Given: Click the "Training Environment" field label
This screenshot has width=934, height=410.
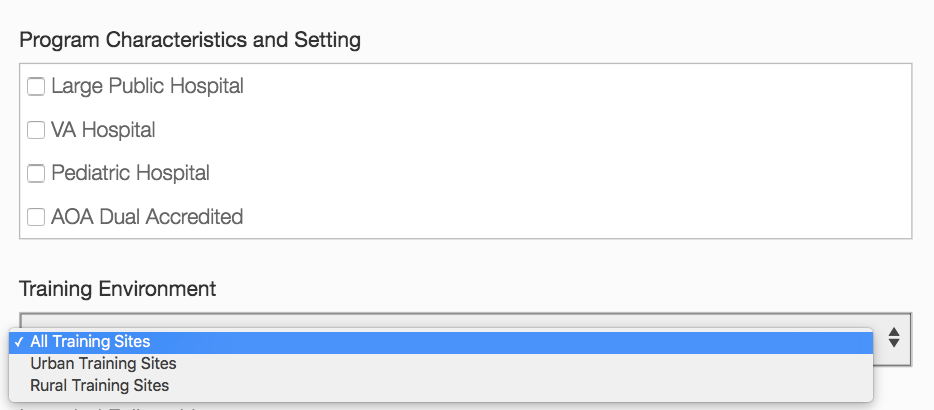Looking at the screenshot, I should 117,289.
